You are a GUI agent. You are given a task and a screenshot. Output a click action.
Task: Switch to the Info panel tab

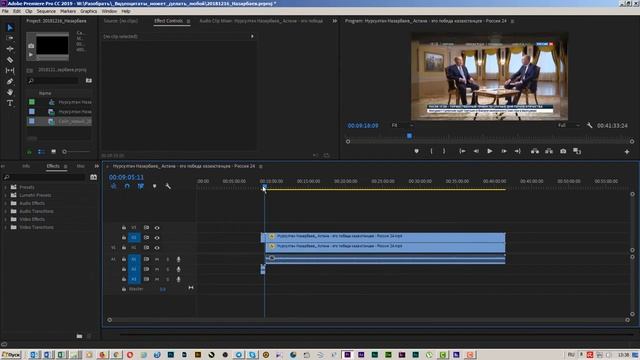pos(26,166)
